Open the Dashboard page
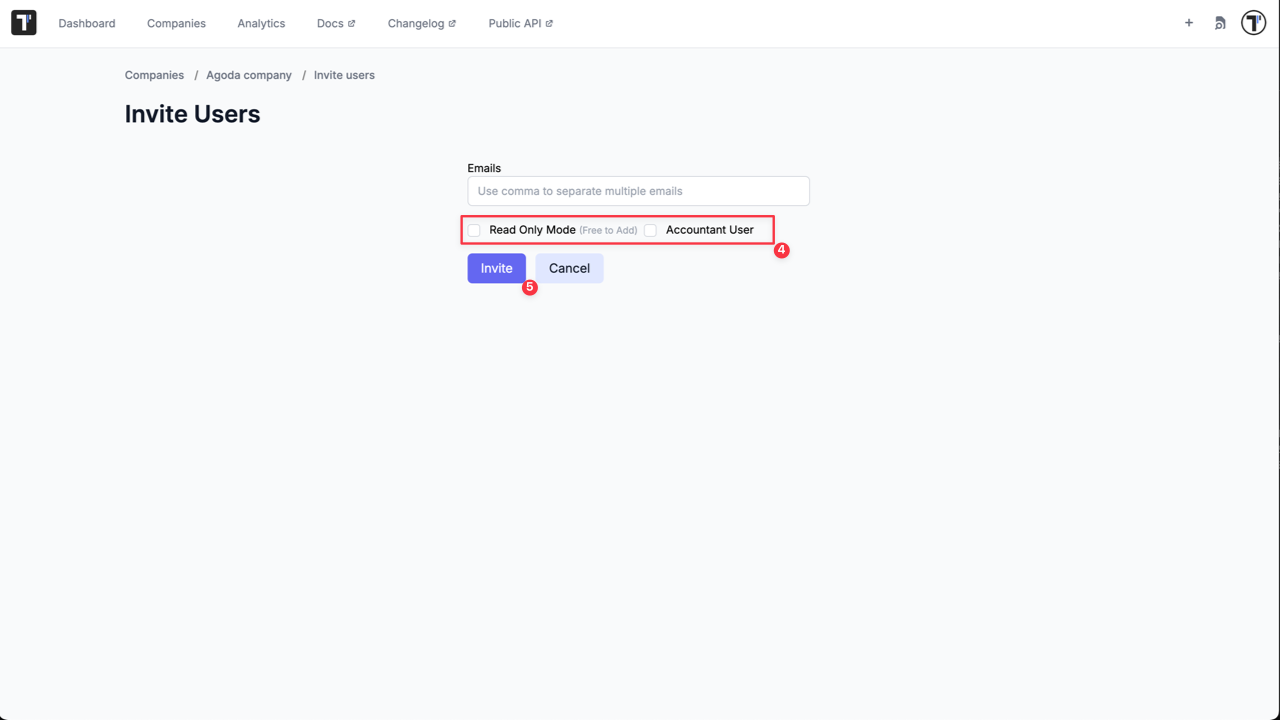The height and width of the screenshot is (720, 1280). [87, 23]
